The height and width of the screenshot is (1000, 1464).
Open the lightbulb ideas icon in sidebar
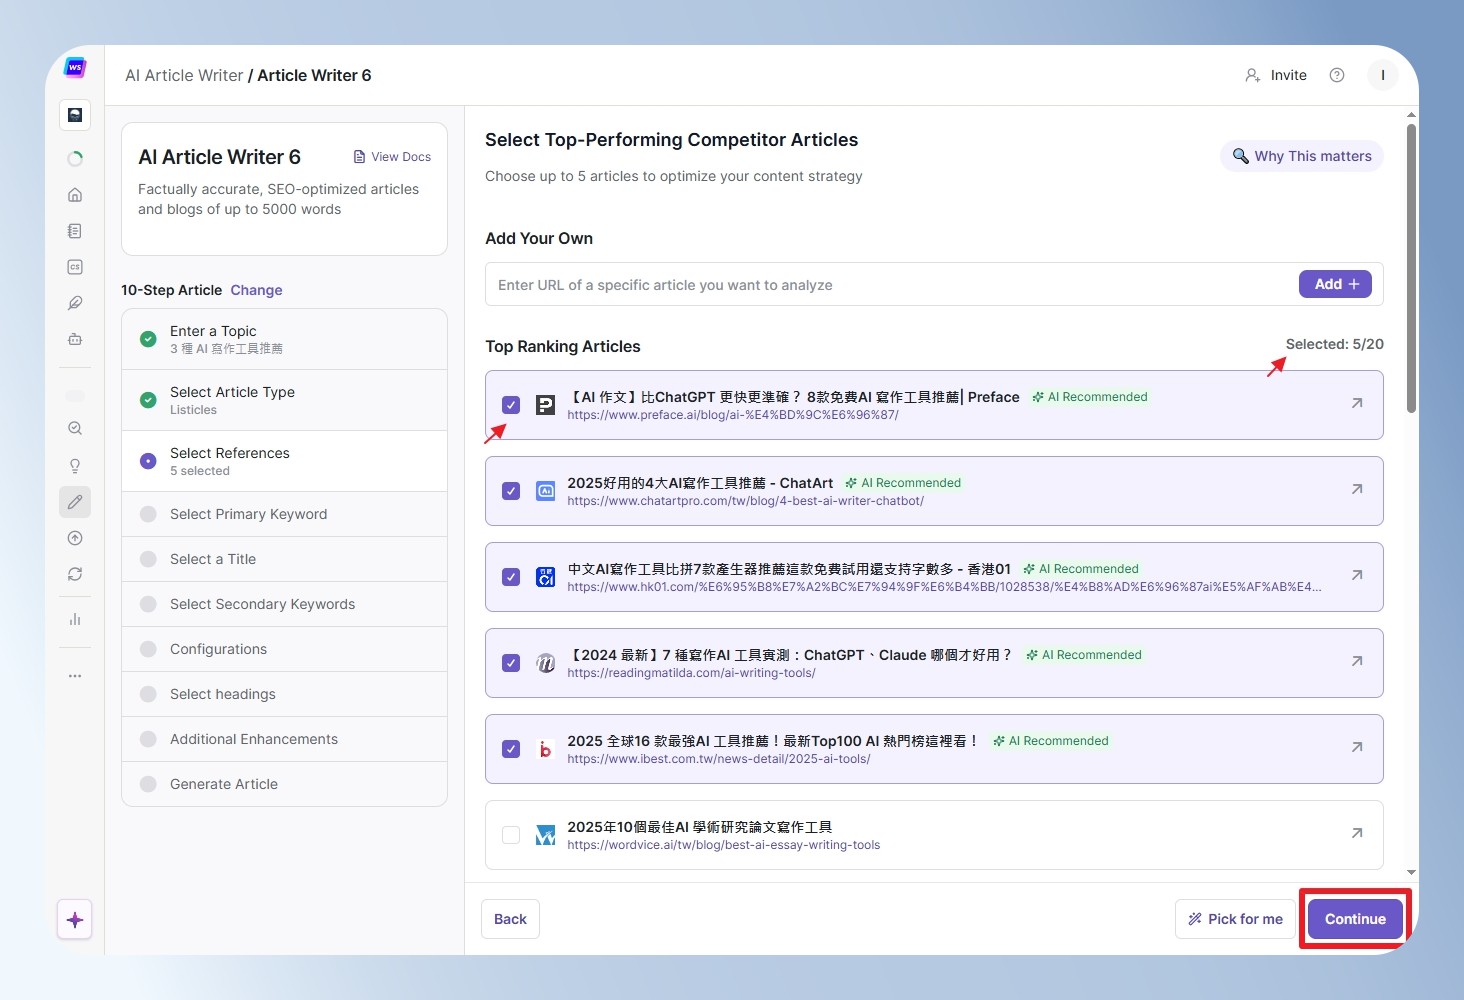click(x=75, y=466)
